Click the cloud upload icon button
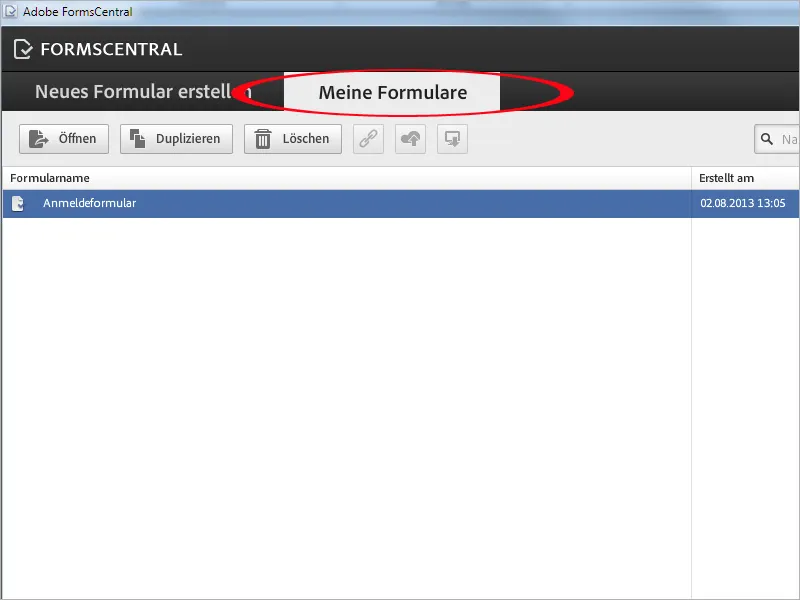800x600 pixels. pyautogui.click(x=411, y=139)
